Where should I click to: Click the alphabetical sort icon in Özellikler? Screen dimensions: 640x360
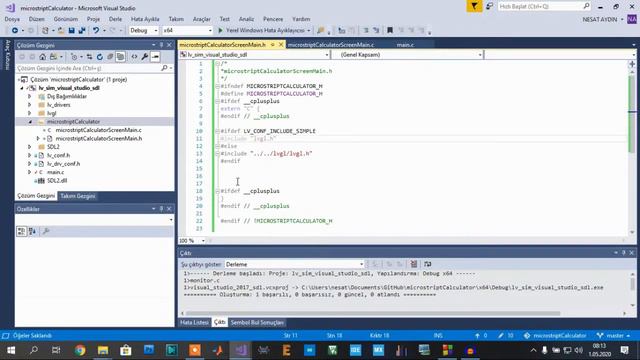(32, 232)
